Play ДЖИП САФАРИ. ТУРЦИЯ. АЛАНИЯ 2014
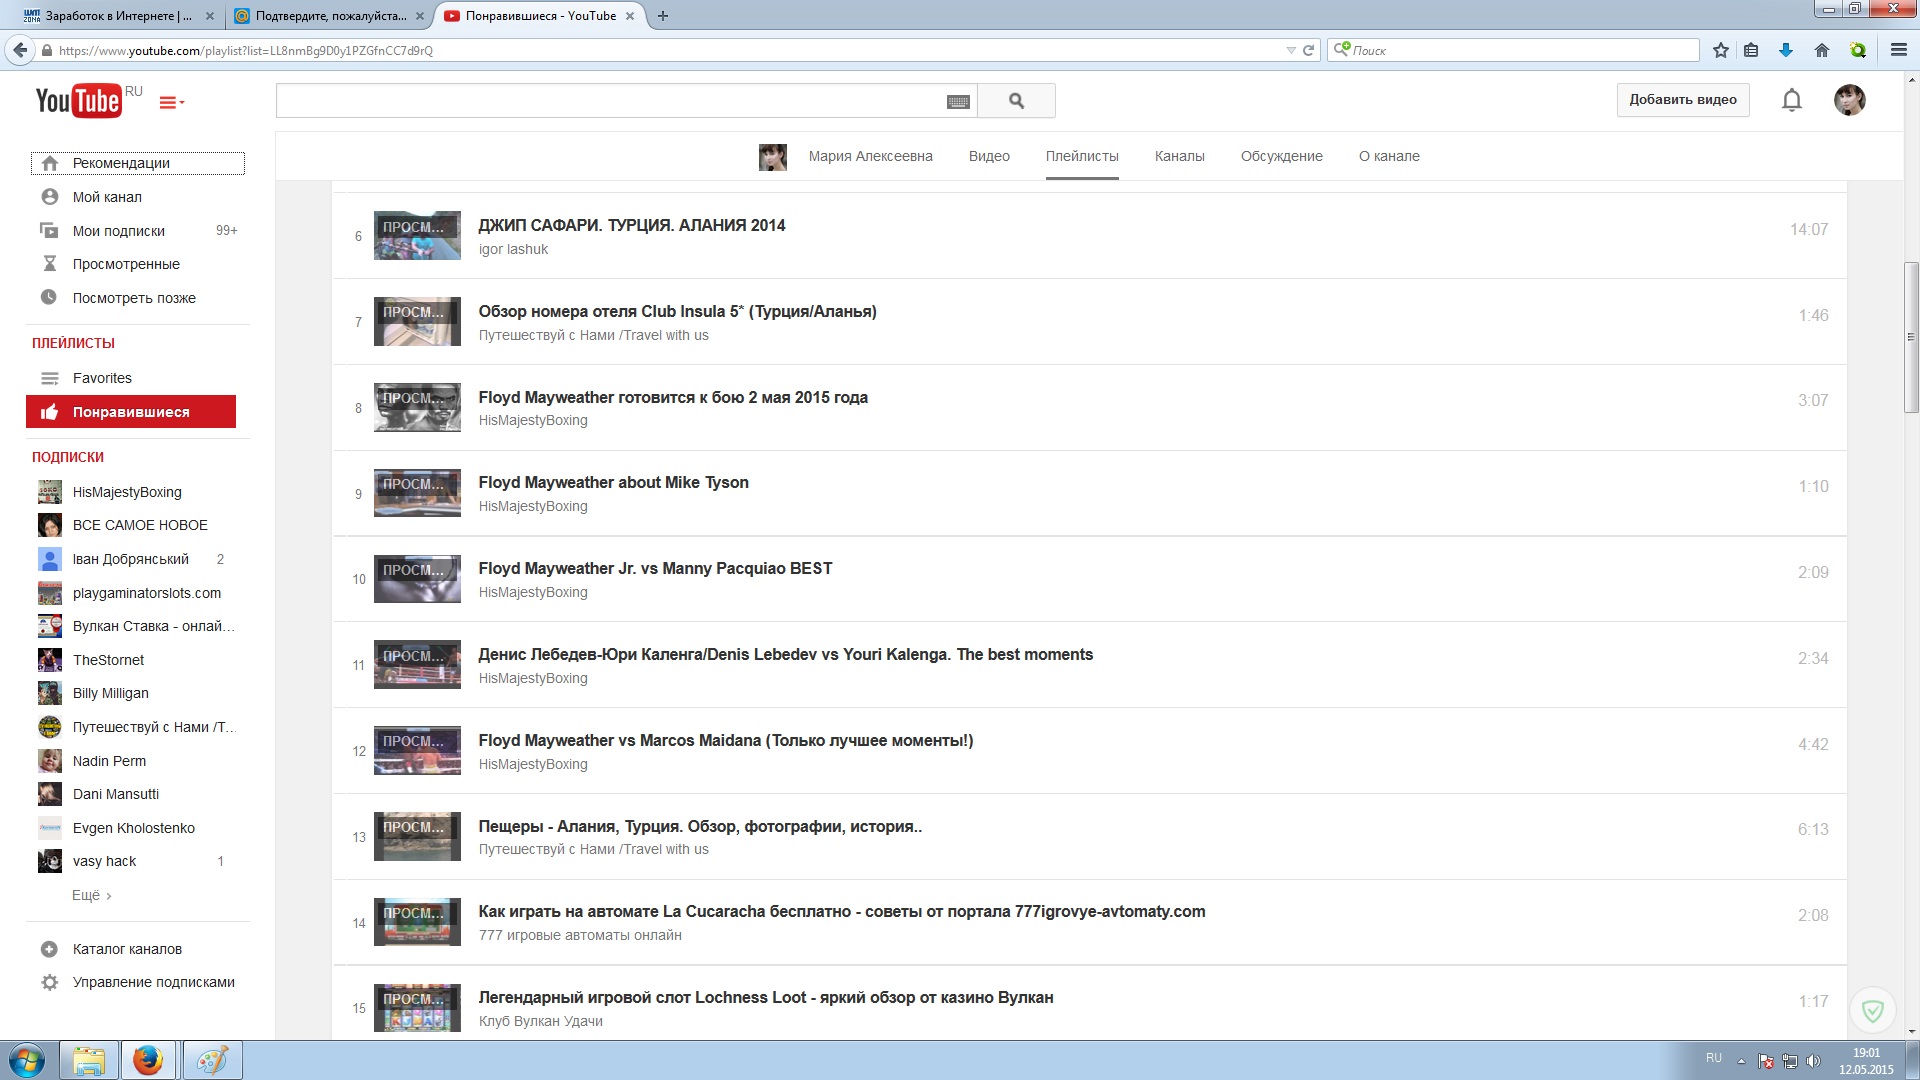The image size is (1920, 1080). pyautogui.click(x=632, y=225)
